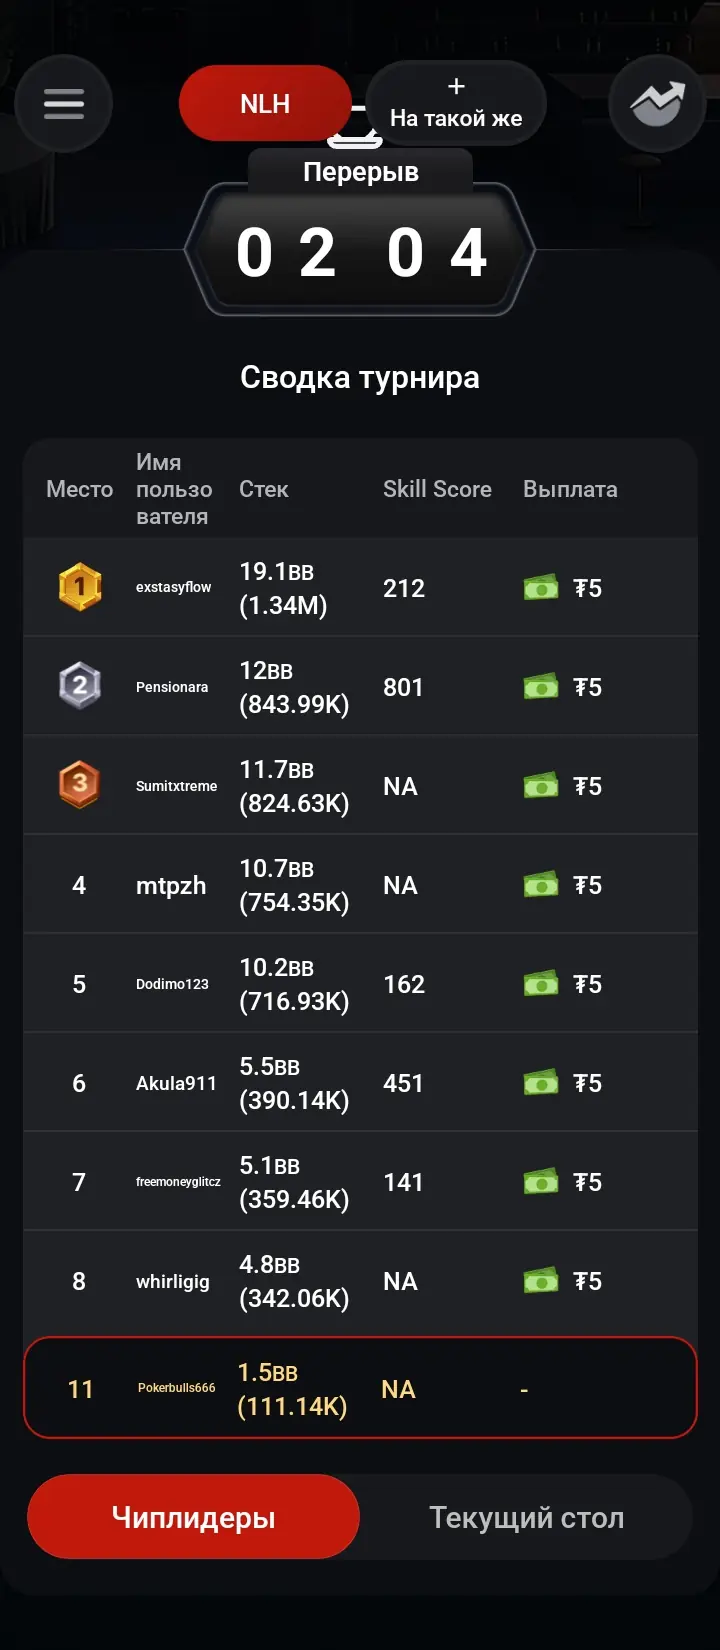The width and height of the screenshot is (720, 1650).
Task: Select the highlighted Pokerbulls666 row
Action: (360, 1388)
